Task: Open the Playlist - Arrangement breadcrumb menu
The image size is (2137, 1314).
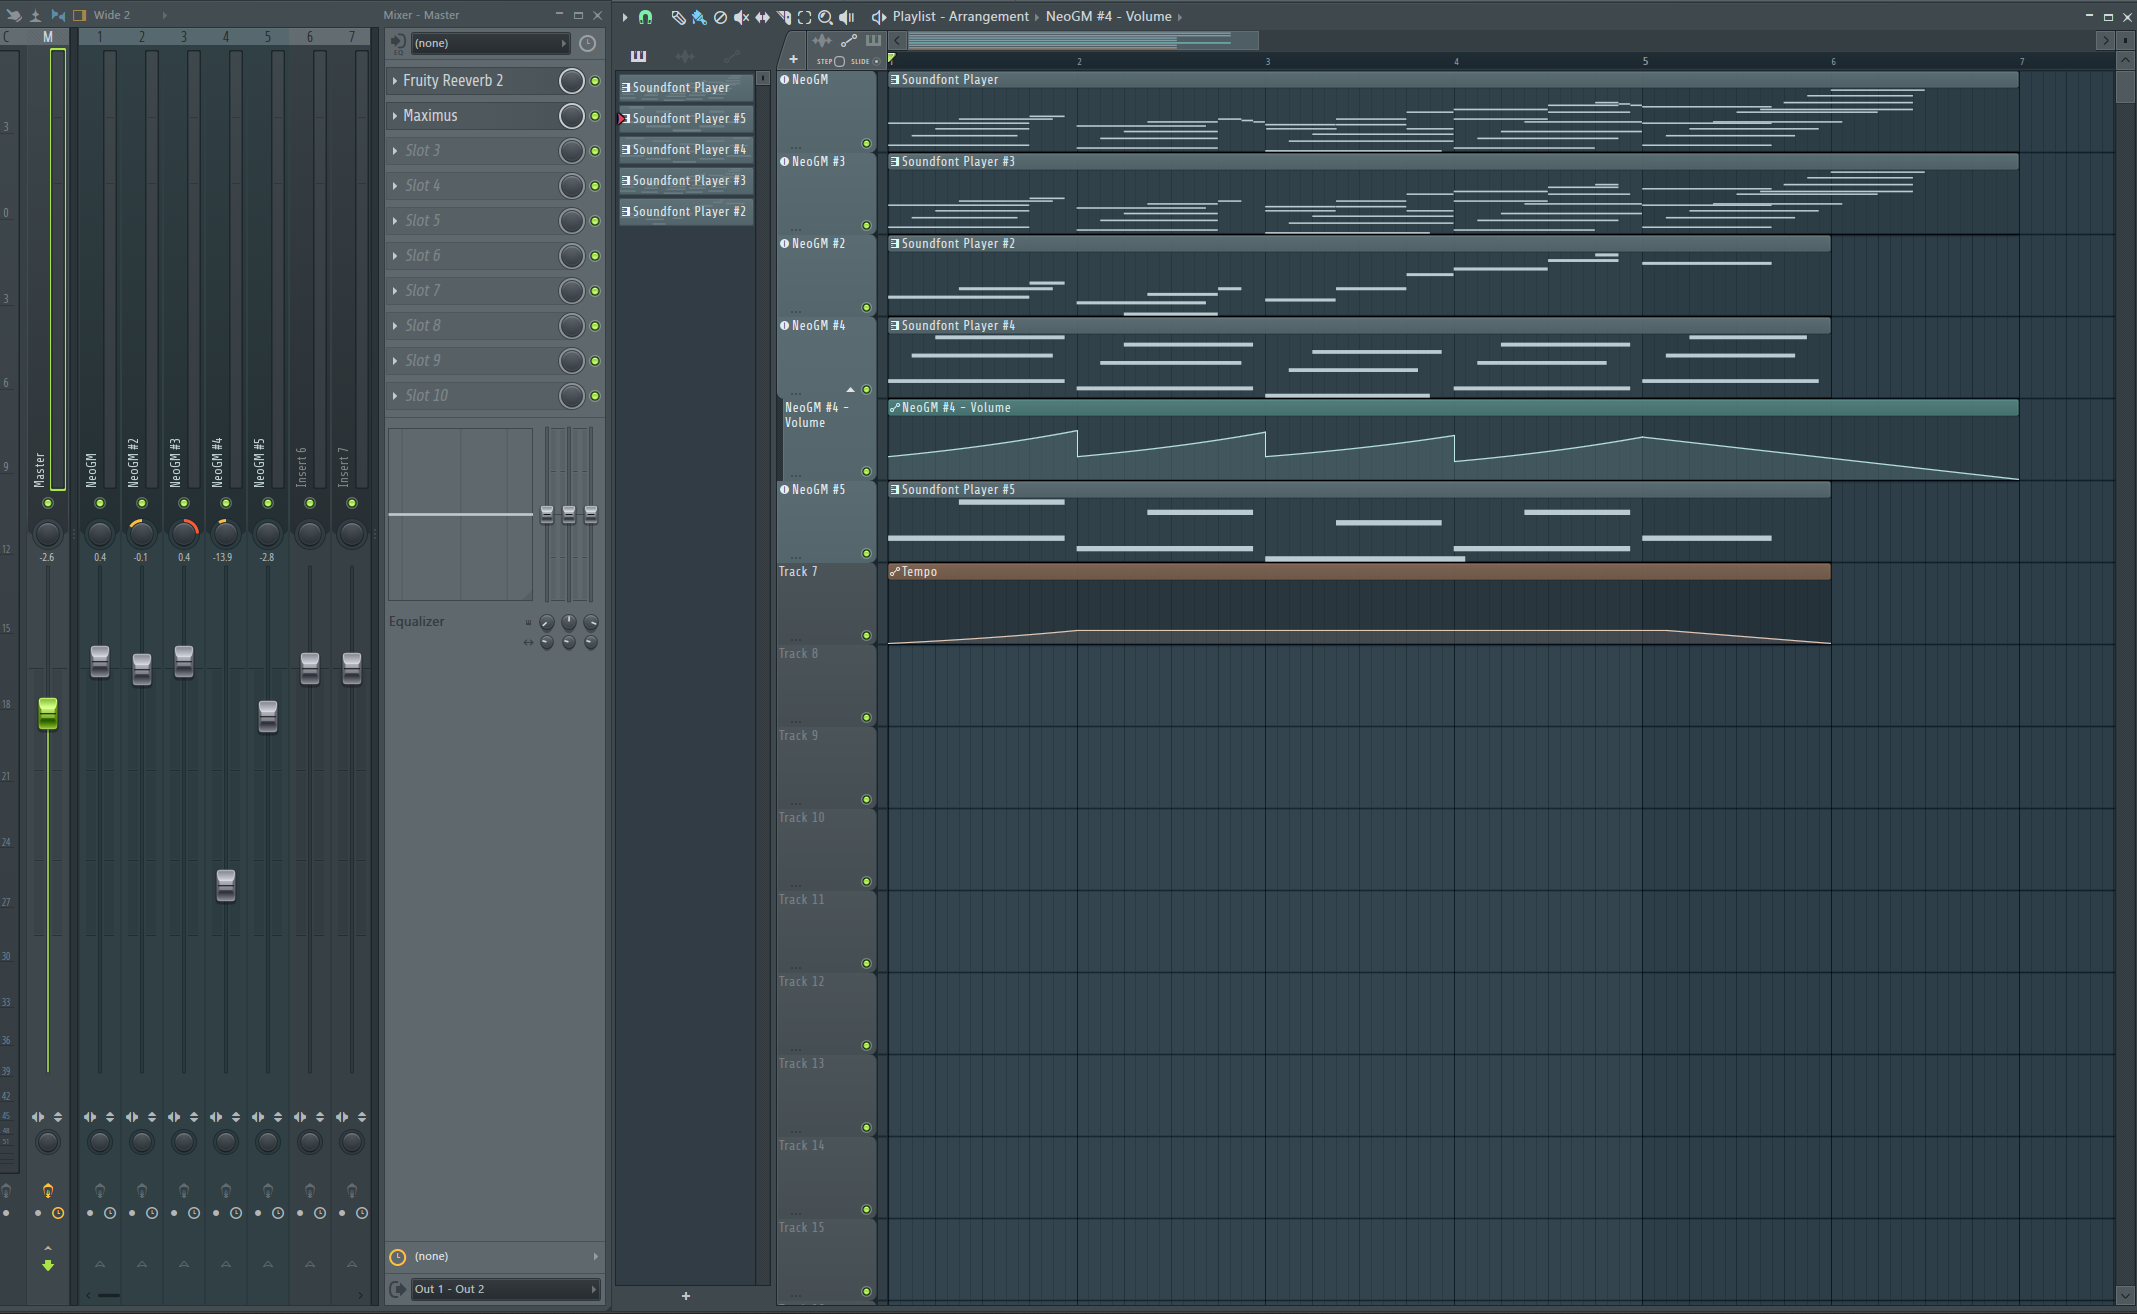Action: click(959, 16)
